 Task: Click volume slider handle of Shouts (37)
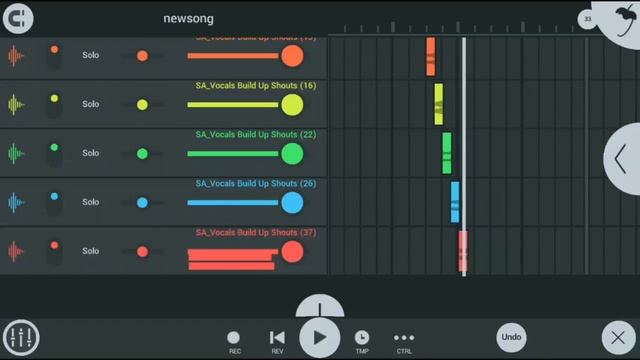click(292, 251)
